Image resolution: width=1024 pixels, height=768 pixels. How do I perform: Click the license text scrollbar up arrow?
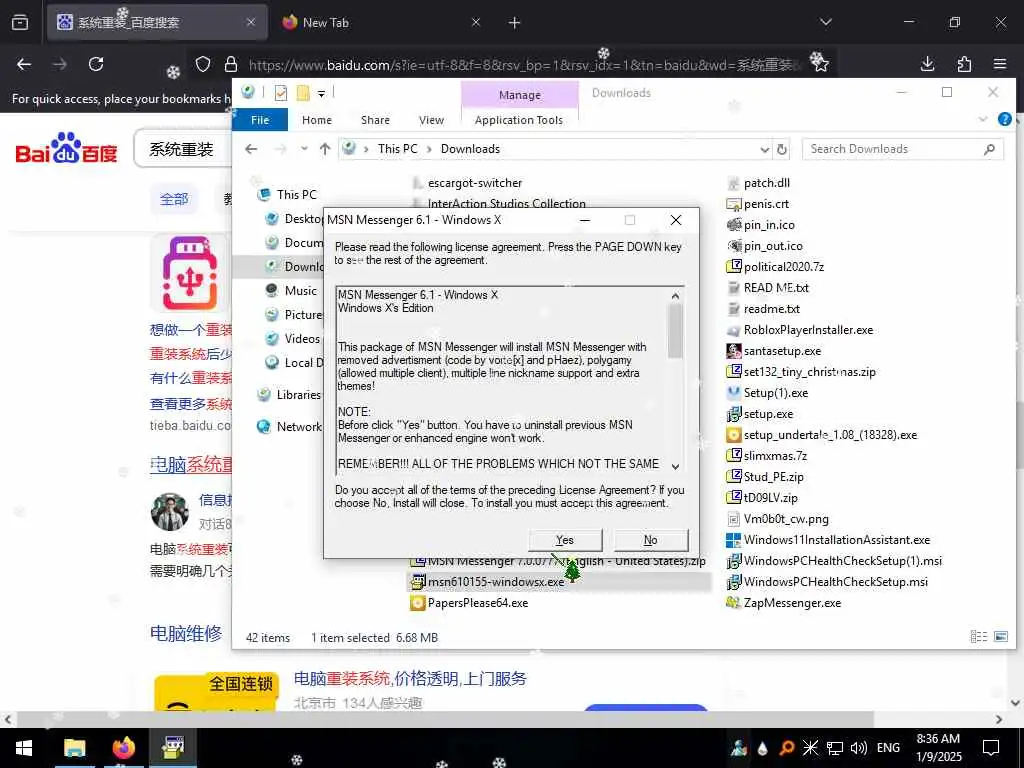pyautogui.click(x=675, y=296)
